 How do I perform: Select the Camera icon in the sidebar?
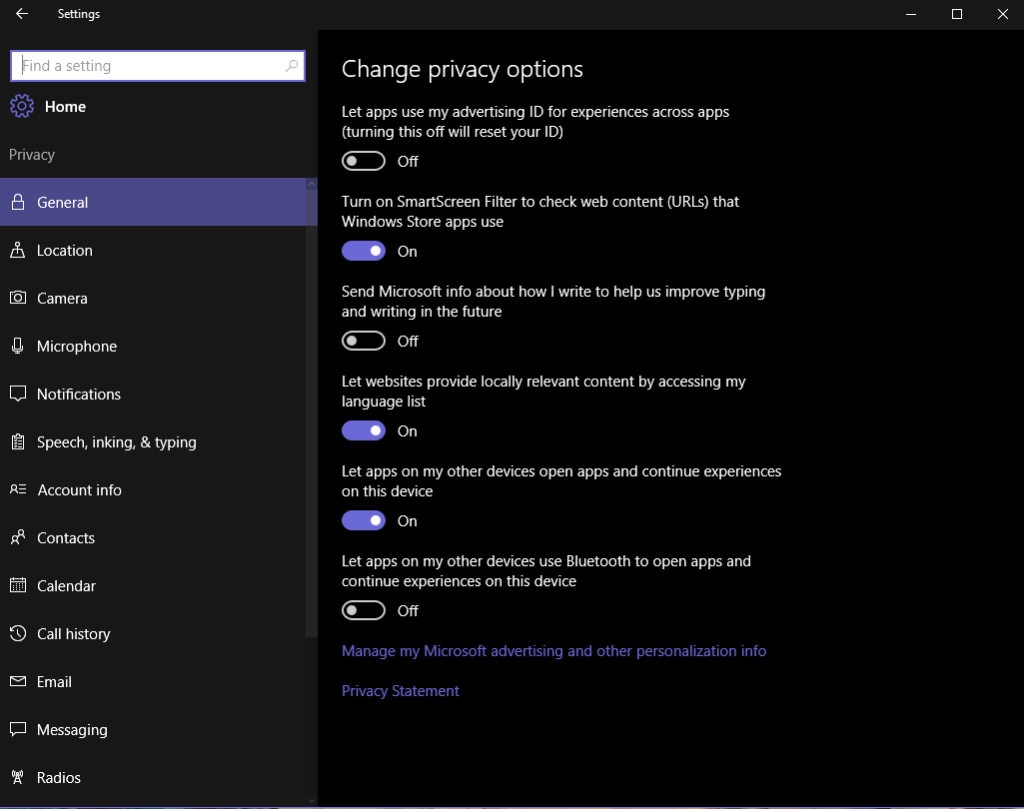click(18, 298)
